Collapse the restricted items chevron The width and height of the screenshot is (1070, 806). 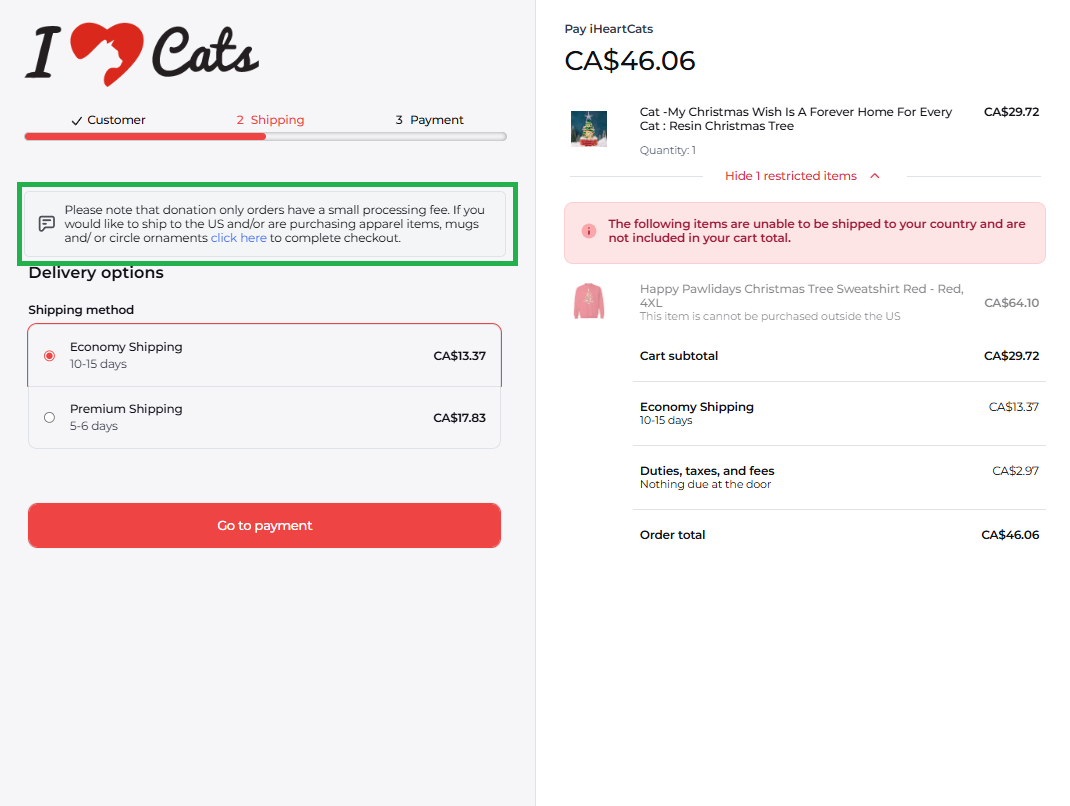[875, 176]
